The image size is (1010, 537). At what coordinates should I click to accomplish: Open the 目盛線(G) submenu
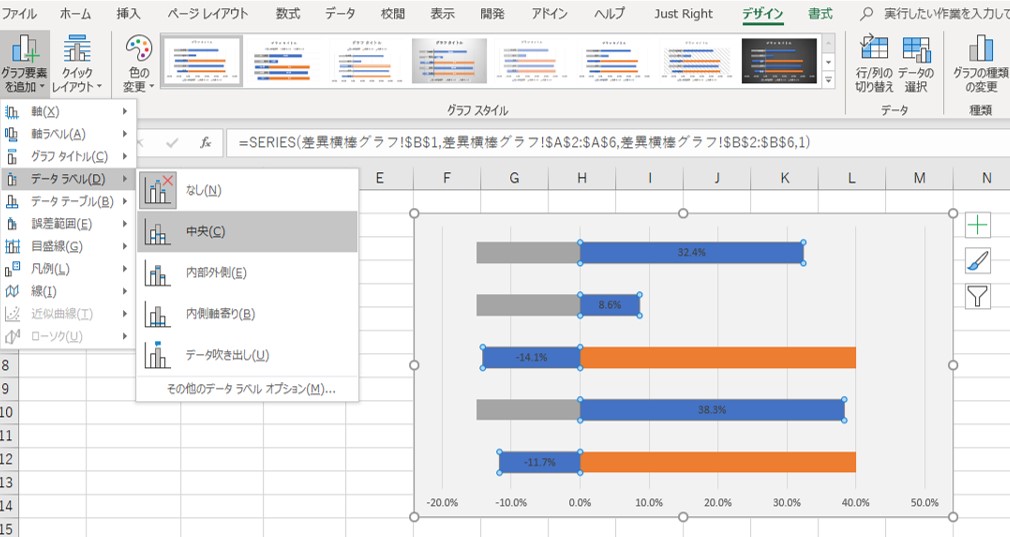click(x=67, y=247)
